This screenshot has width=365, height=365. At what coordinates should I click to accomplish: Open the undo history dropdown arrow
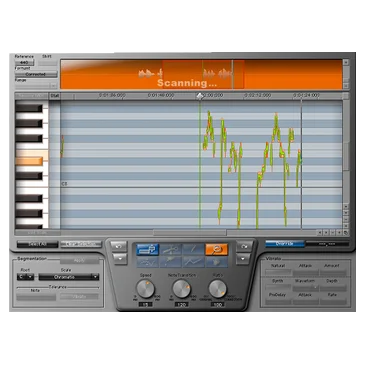click(119, 258)
